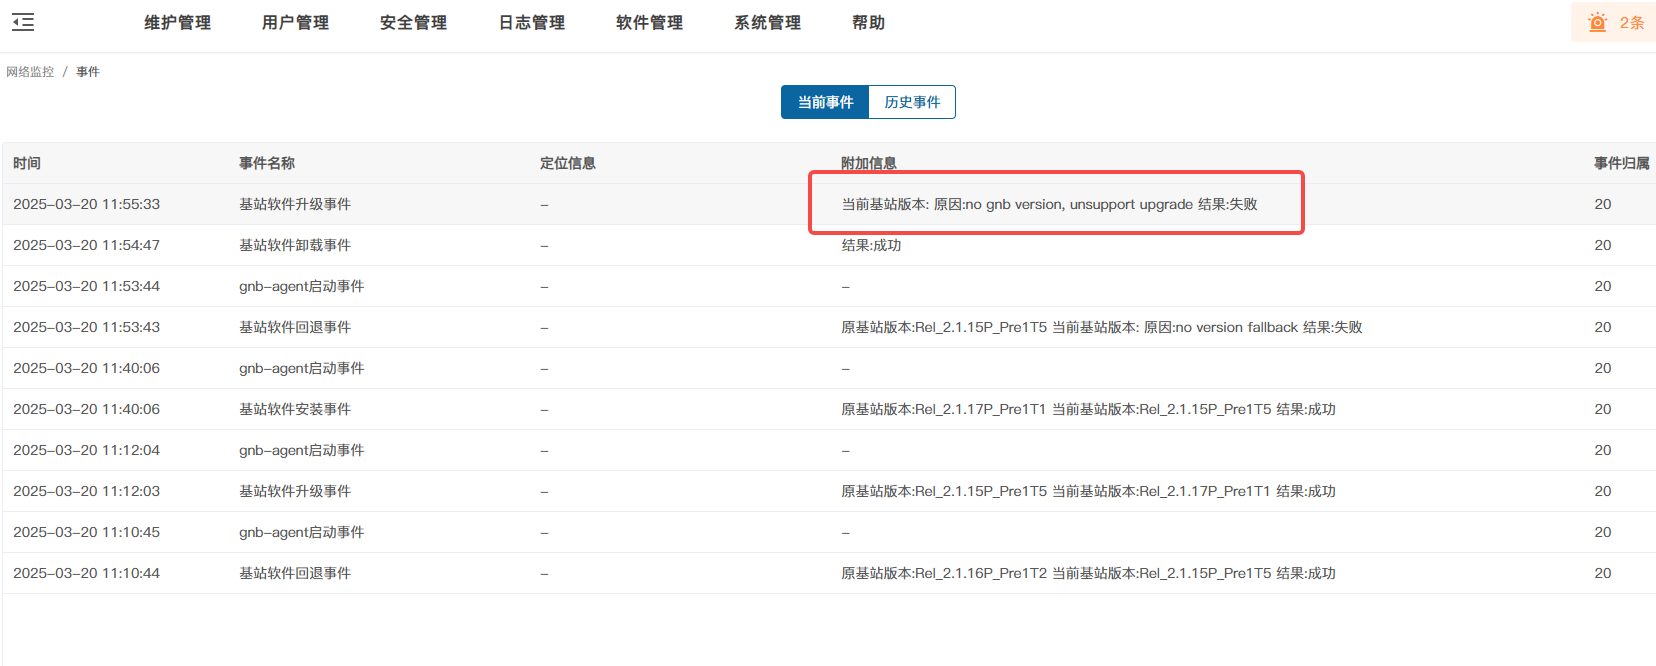The image size is (1656, 666).
Task: Open the 日志管理 menu
Action: tap(531, 22)
